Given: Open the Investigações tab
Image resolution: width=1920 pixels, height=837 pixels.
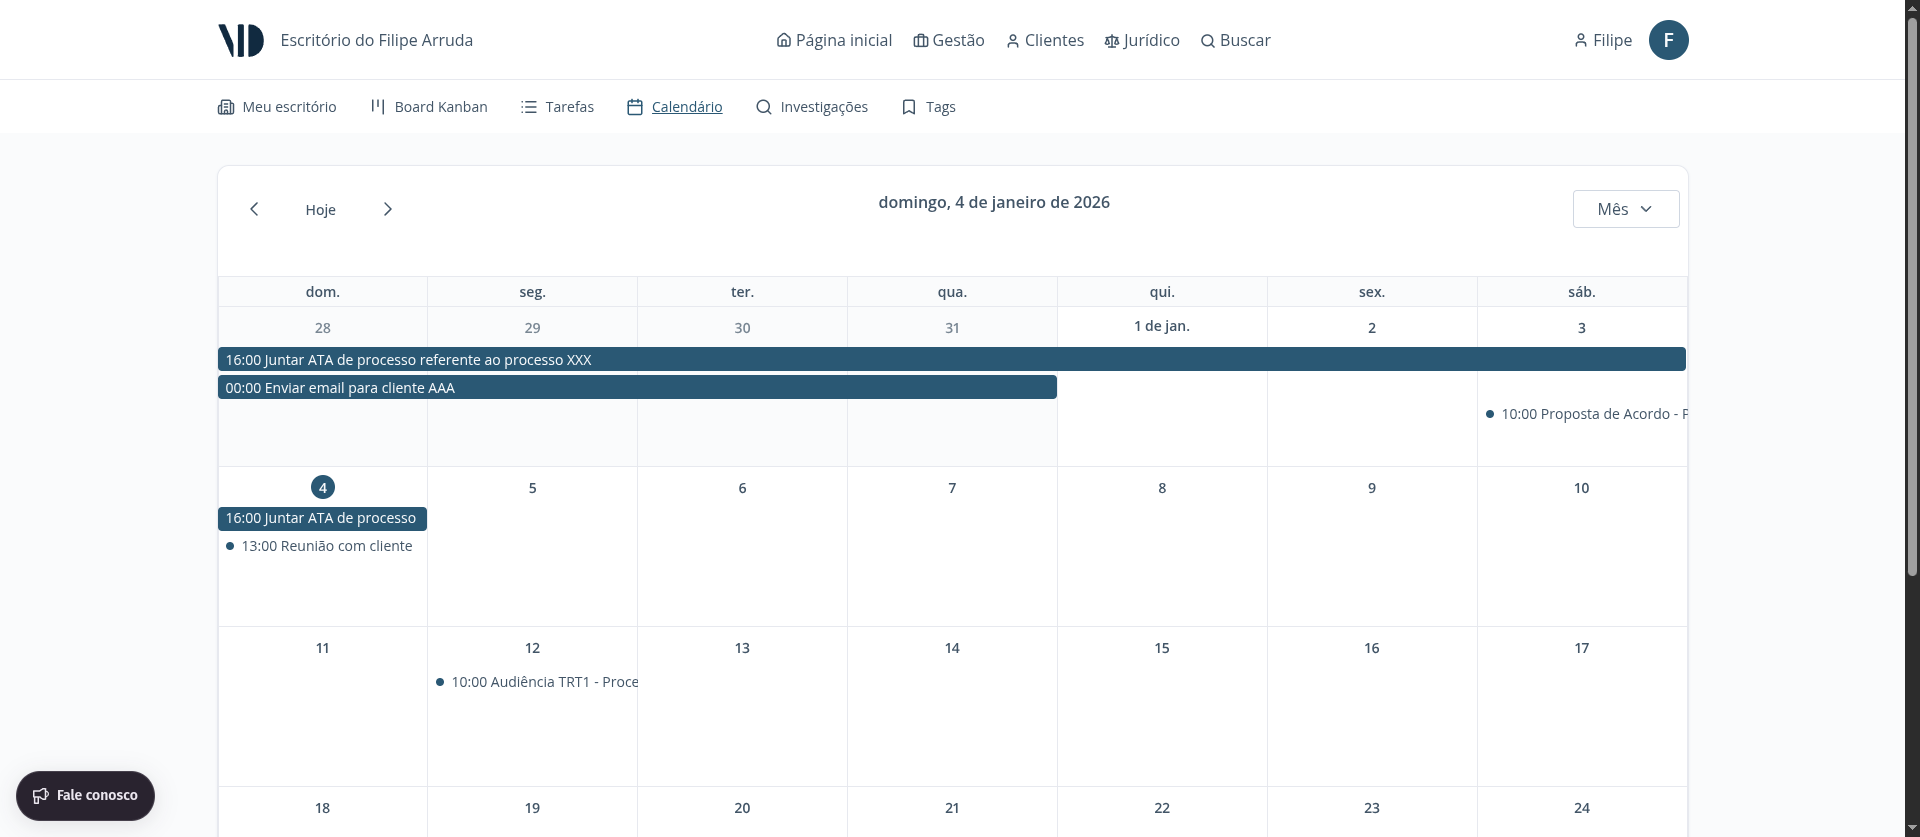Looking at the screenshot, I should pos(811,107).
